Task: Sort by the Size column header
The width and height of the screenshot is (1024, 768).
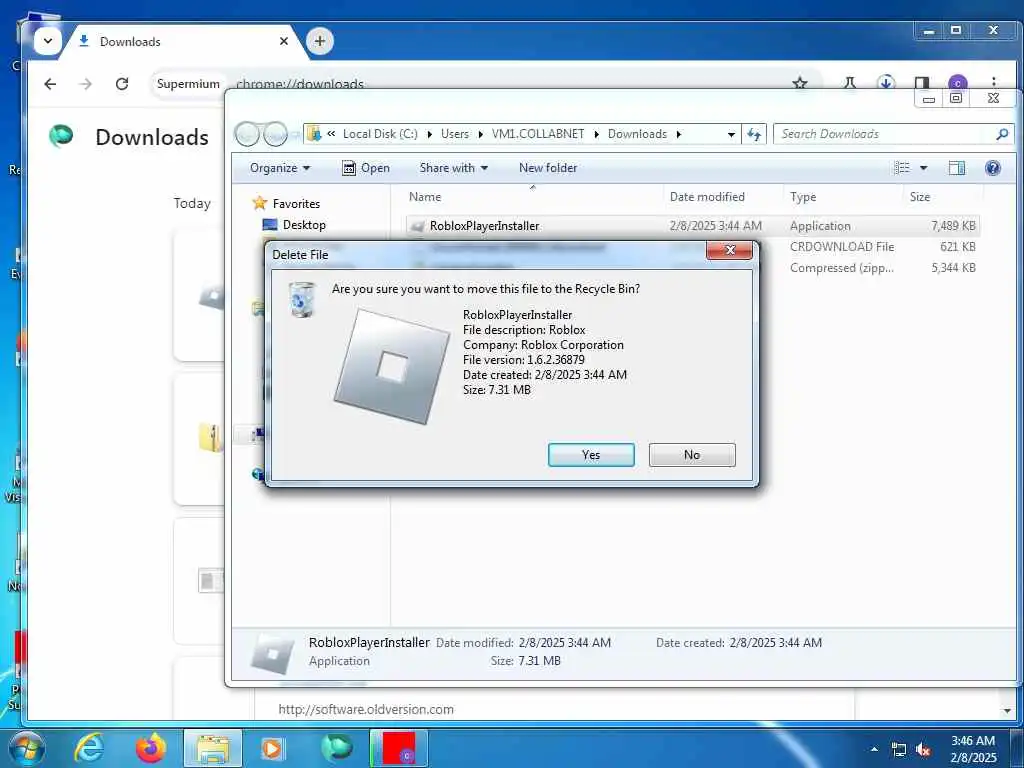Action: point(920,197)
